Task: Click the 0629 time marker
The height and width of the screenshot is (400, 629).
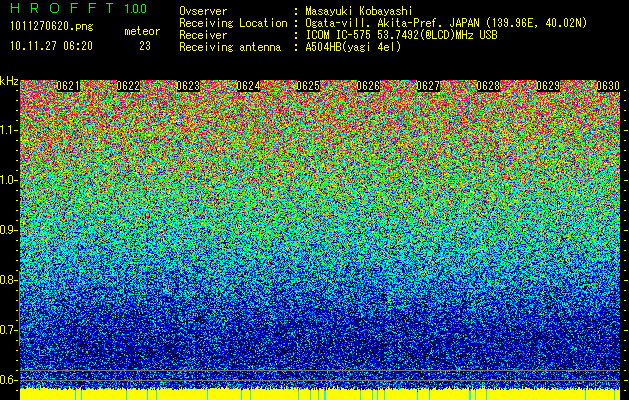Action: tap(548, 86)
